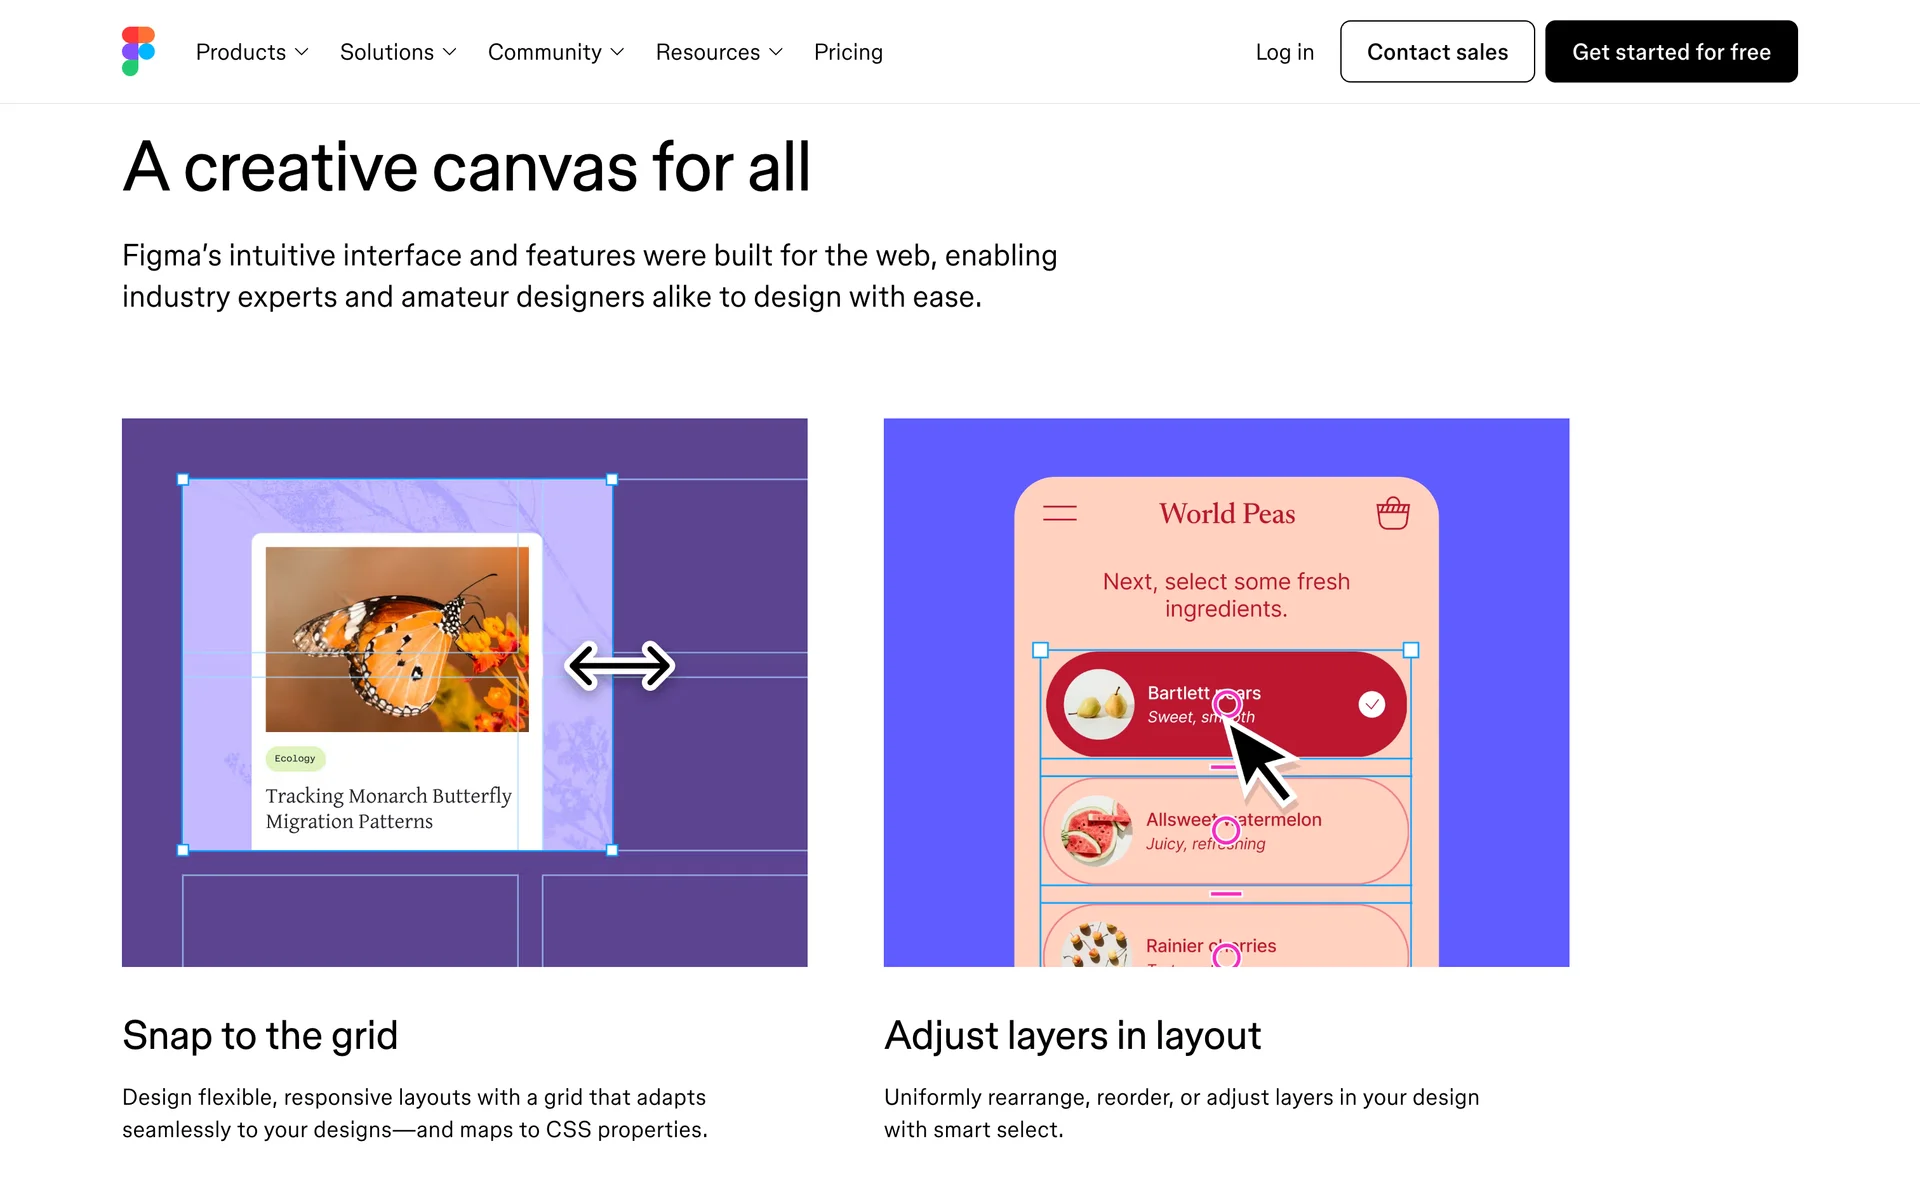Click the Ecology tag on butterfly card

[x=295, y=758]
